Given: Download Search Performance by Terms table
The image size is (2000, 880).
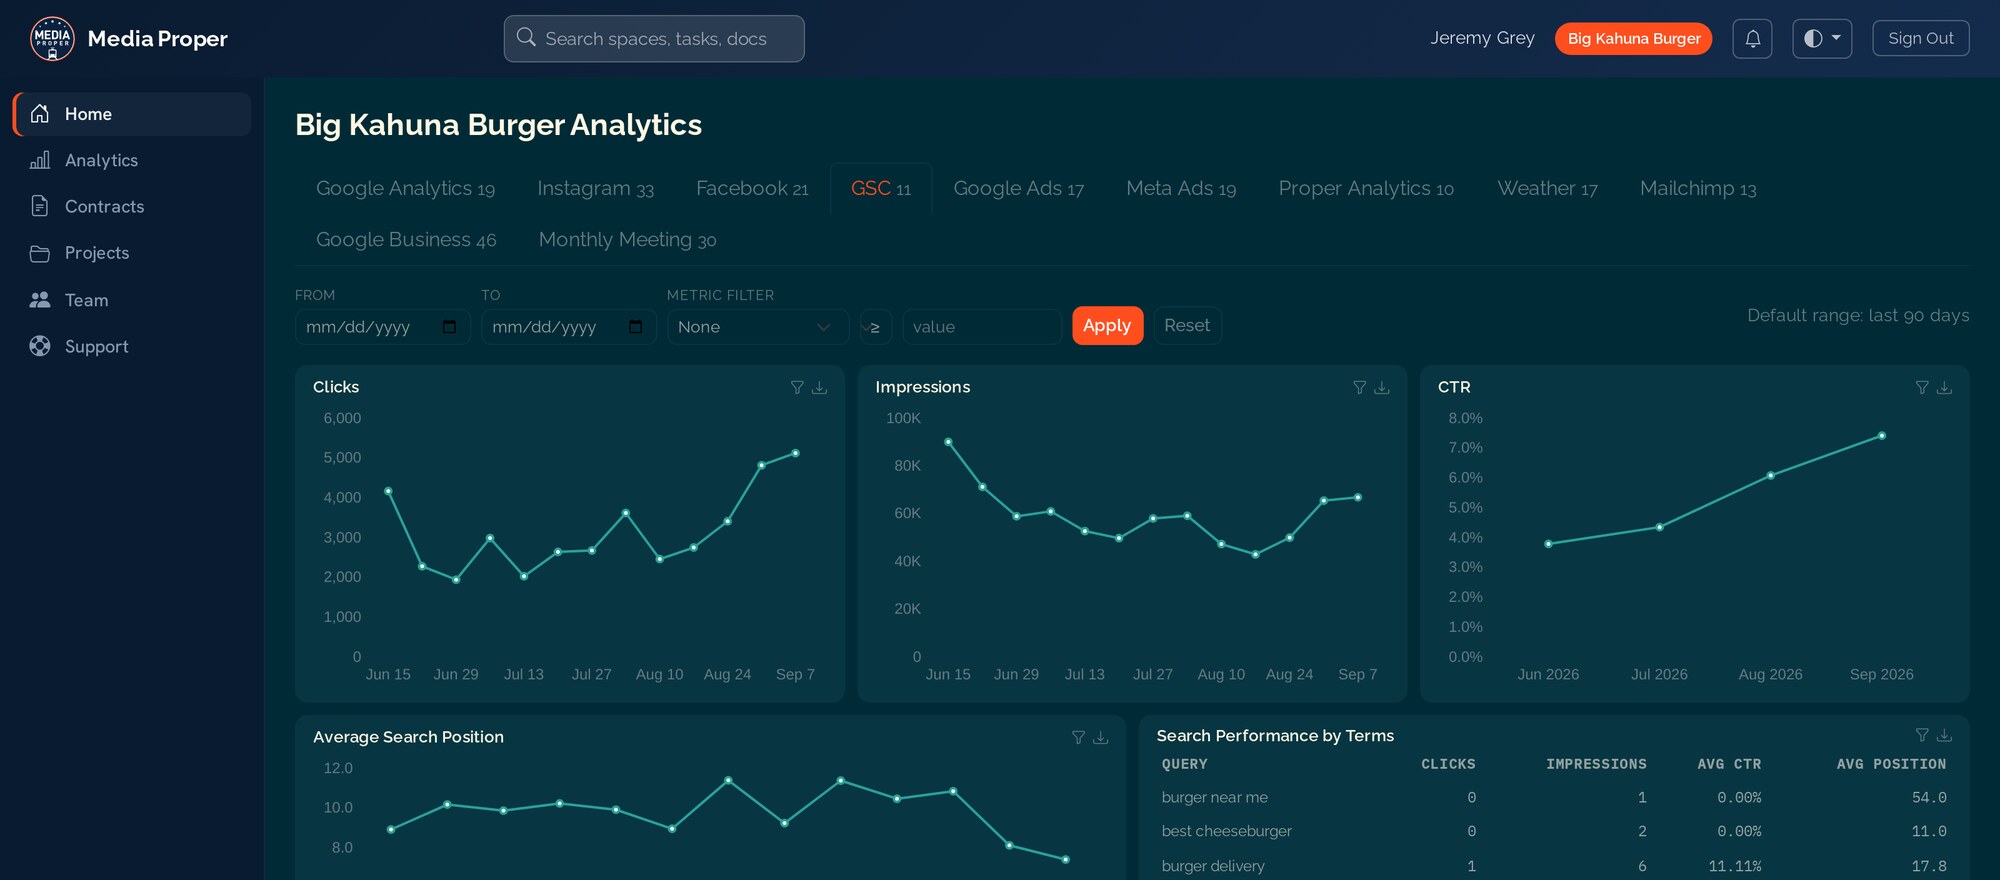Looking at the screenshot, I should (1944, 735).
